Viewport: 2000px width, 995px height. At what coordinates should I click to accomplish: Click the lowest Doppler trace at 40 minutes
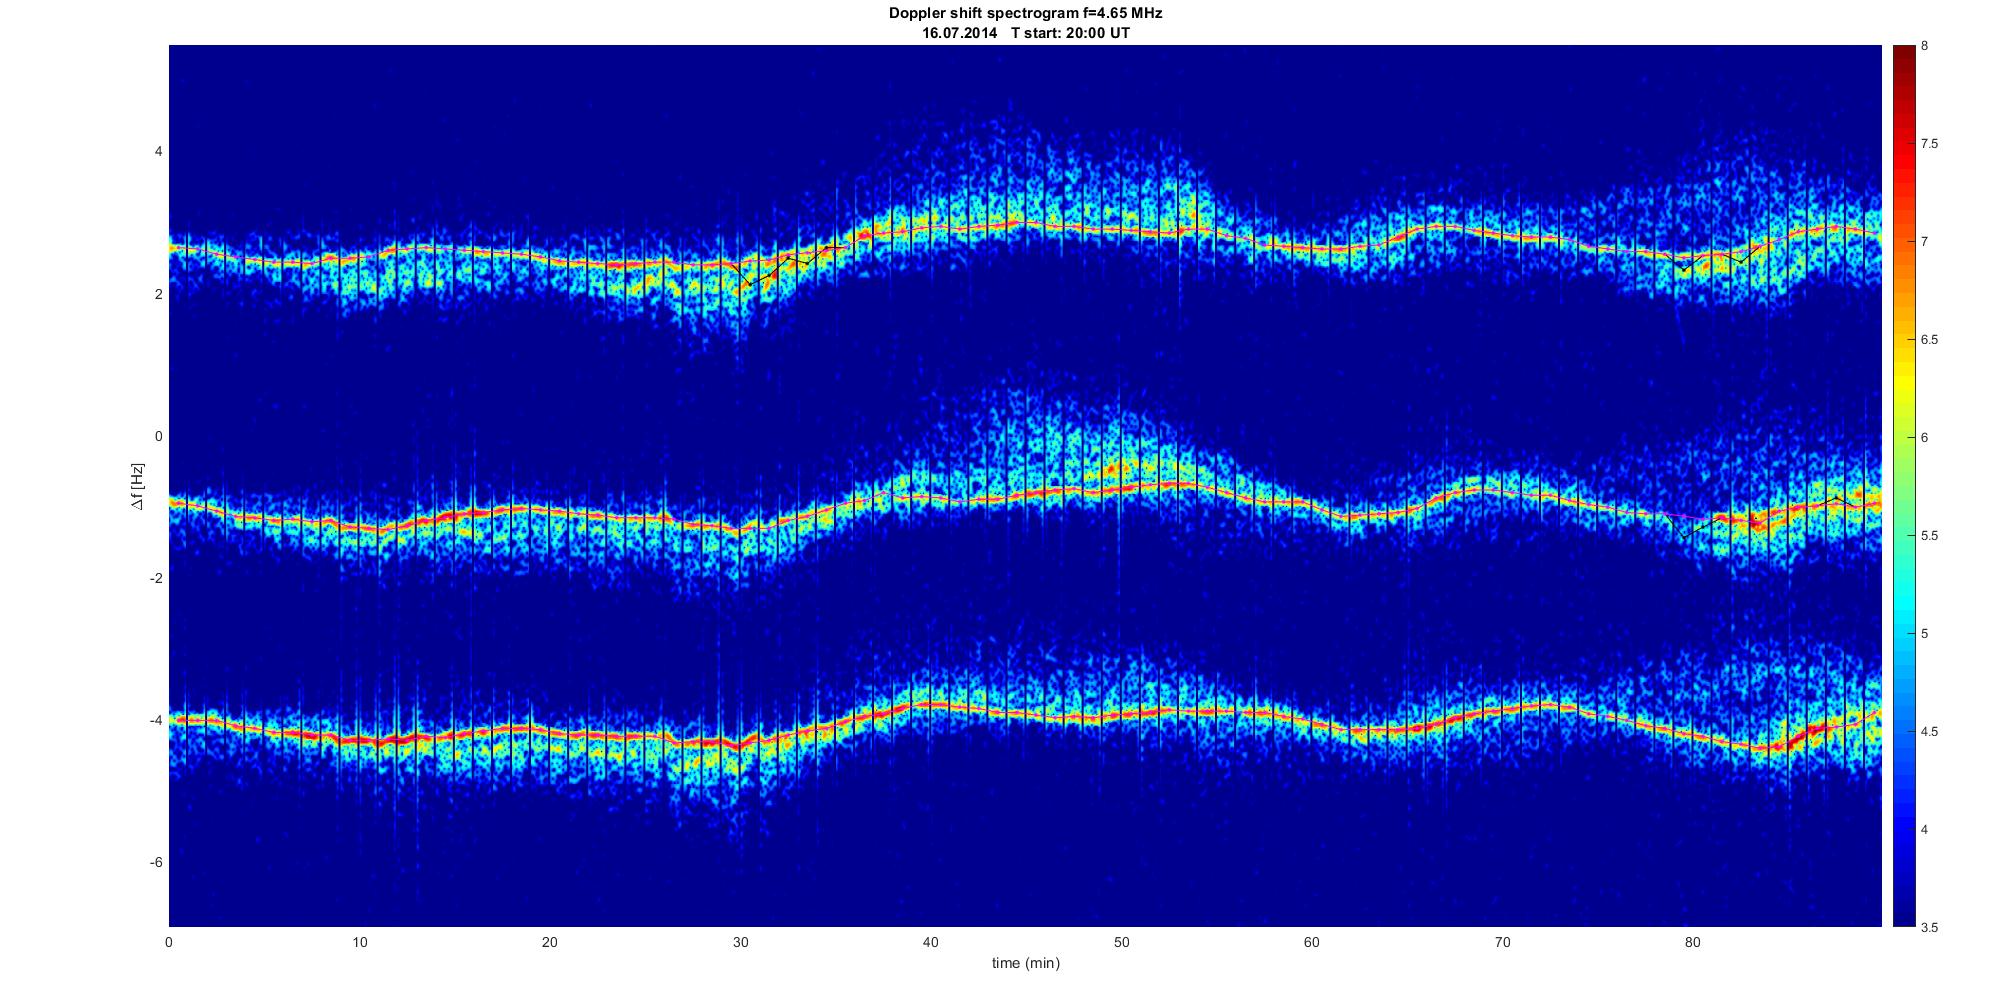pyautogui.click(x=931, y=706)
